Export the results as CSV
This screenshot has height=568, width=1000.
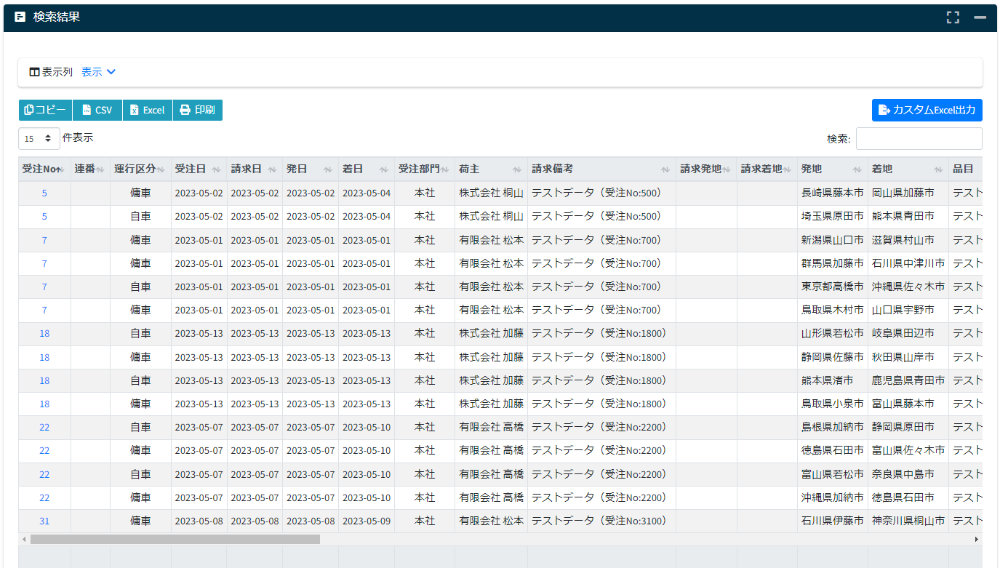coord(97,110)
